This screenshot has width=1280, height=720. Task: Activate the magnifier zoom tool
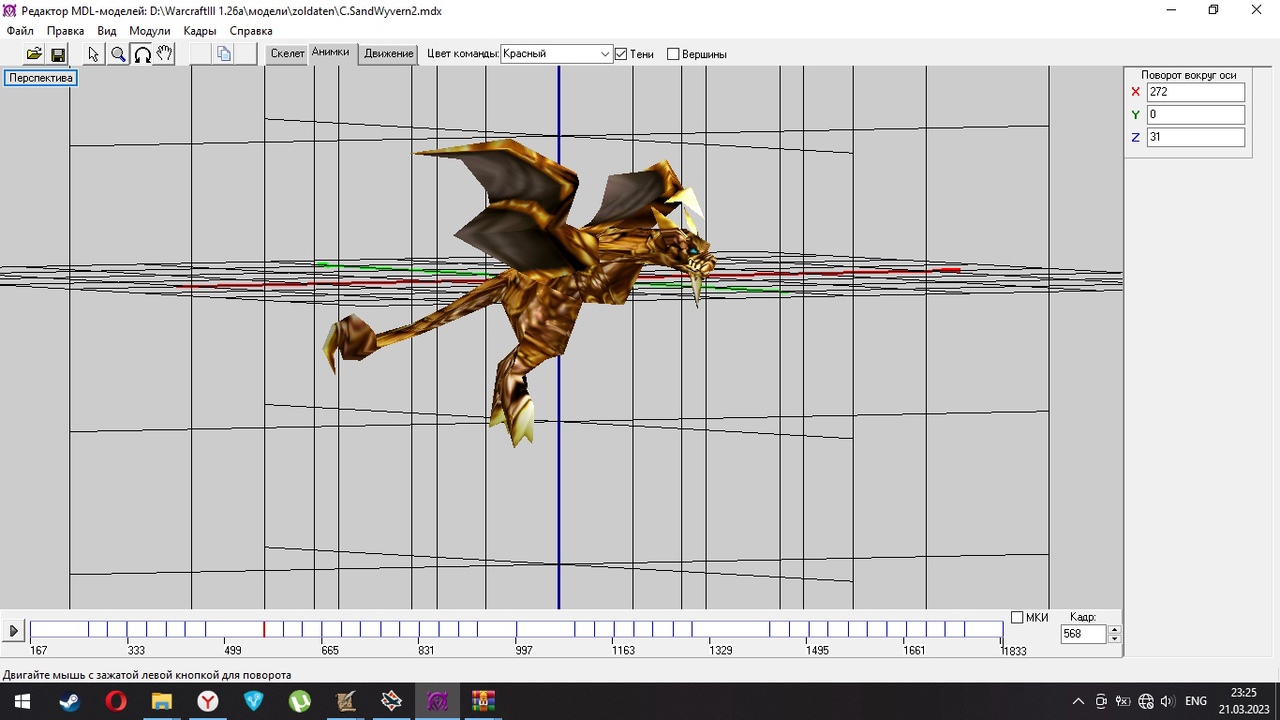[118, 54]
